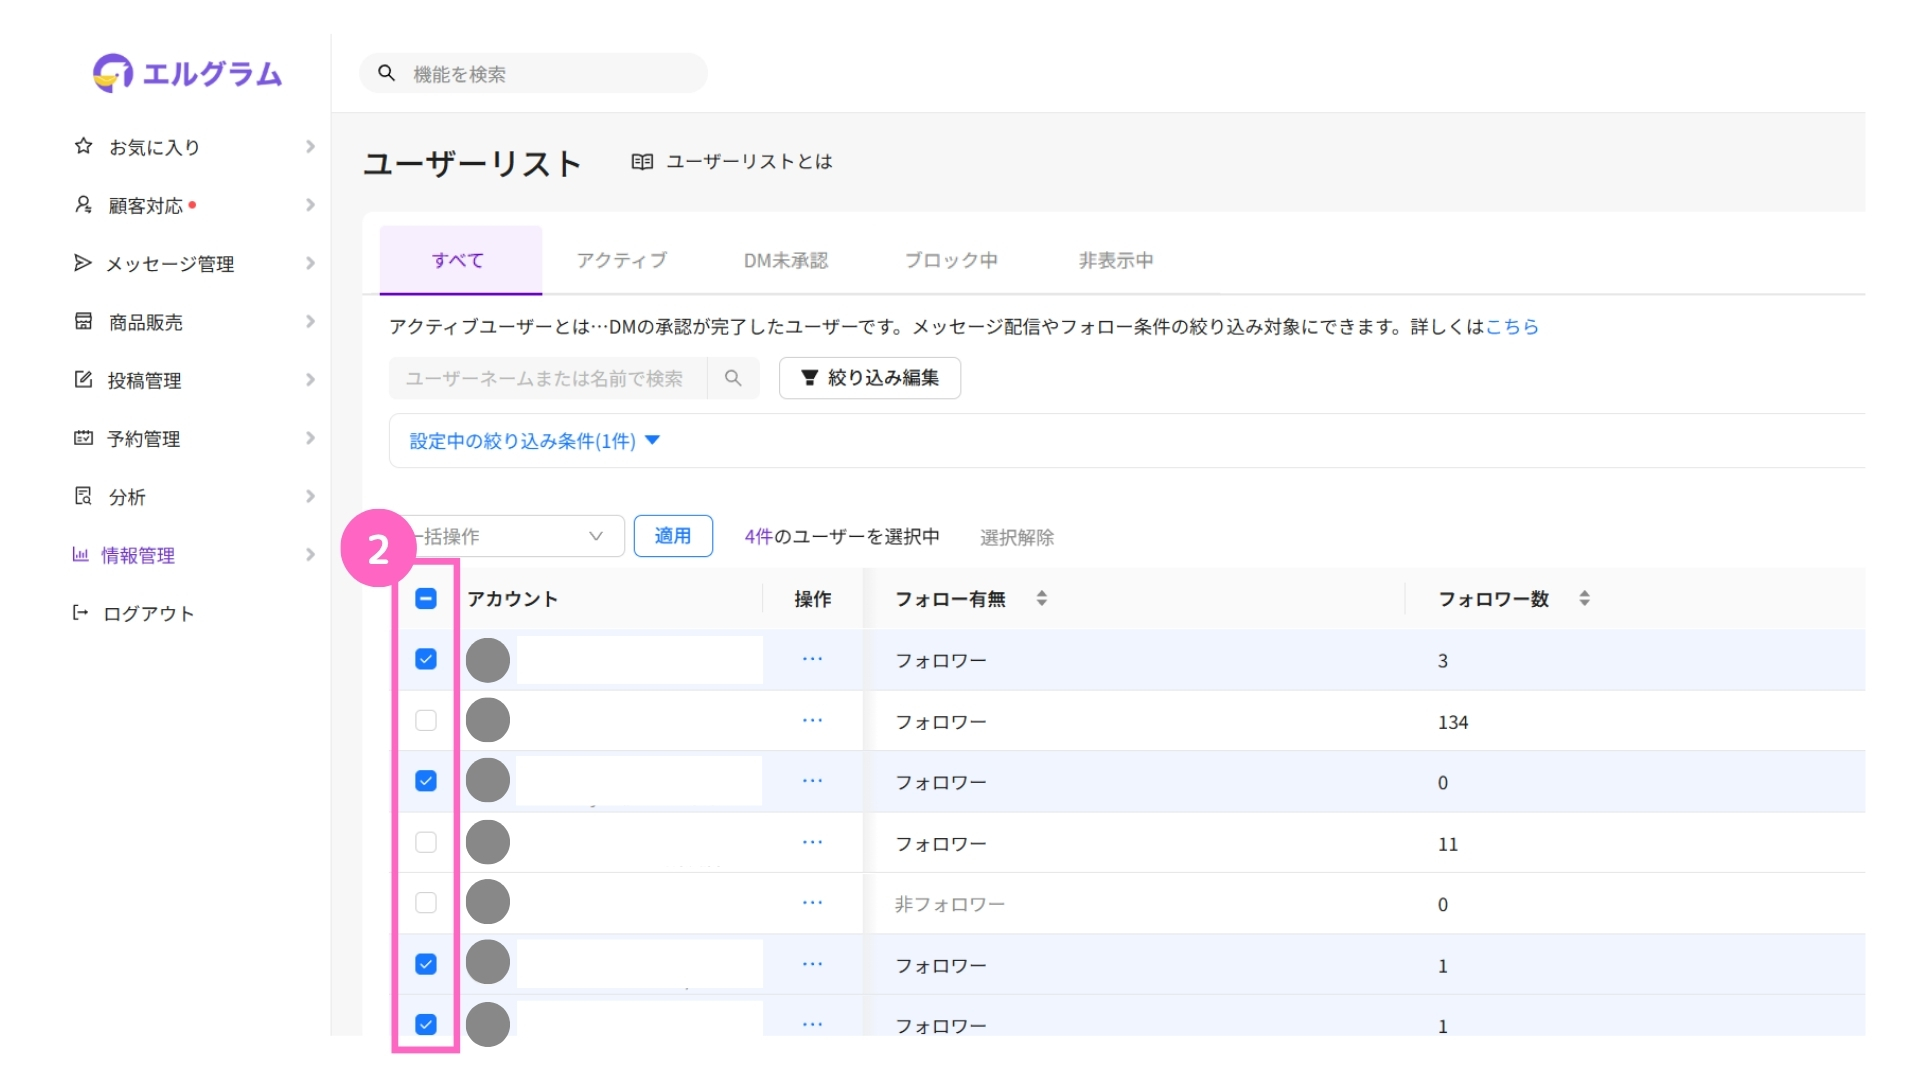The height and width of the screenshot is (1080, 1920).
Task: Switch to the ブロック中 tab
Action: tap(951, 261)
